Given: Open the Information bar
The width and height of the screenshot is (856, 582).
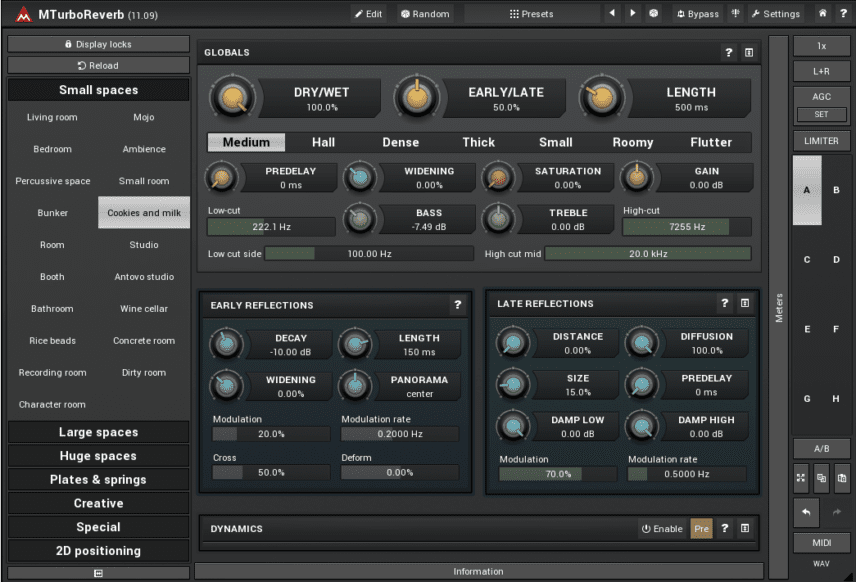Looking at the screenshot, I should (x=478, y=571).
